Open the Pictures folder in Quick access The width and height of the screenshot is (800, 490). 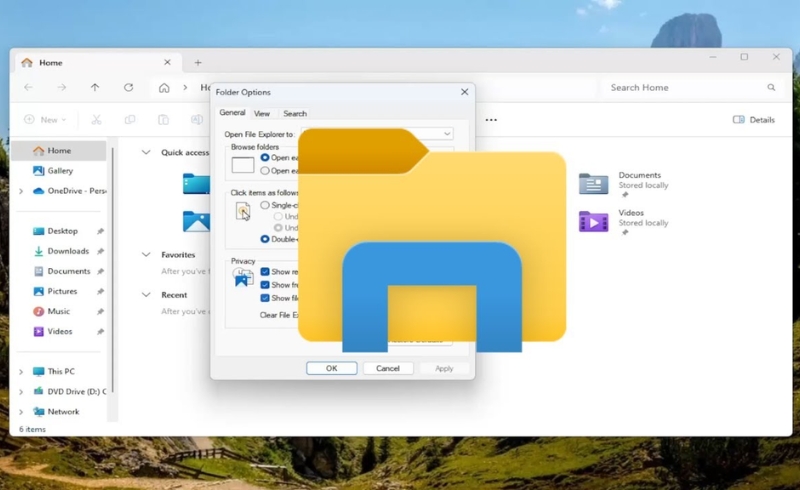tap(196, 221)
